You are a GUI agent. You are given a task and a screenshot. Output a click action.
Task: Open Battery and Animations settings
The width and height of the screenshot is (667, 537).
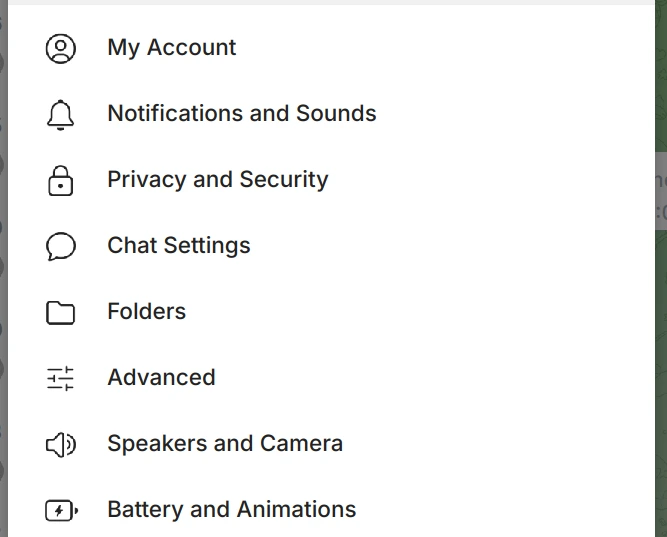click(x=331, y=509)
